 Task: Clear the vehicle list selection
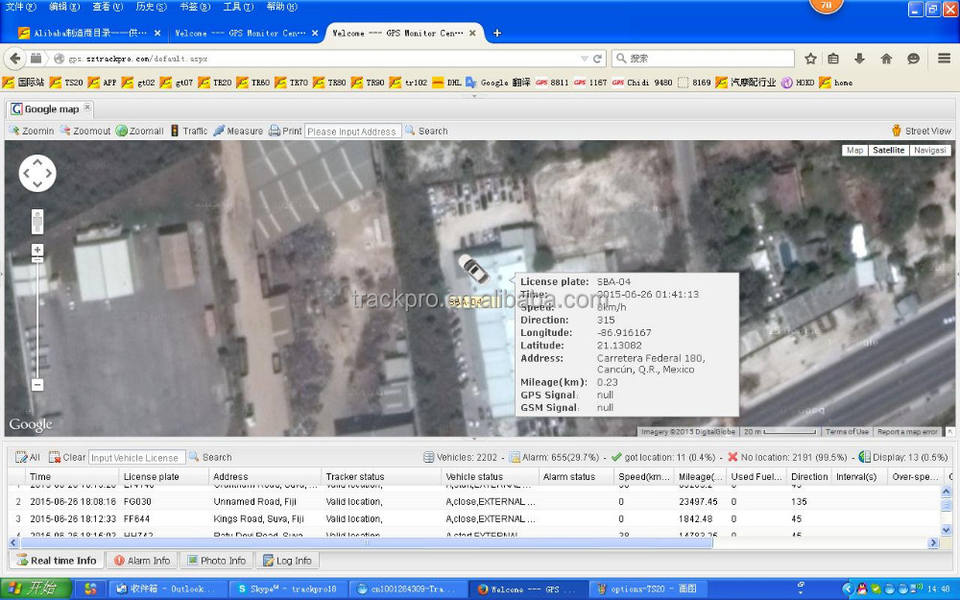[x=68, y=457]
